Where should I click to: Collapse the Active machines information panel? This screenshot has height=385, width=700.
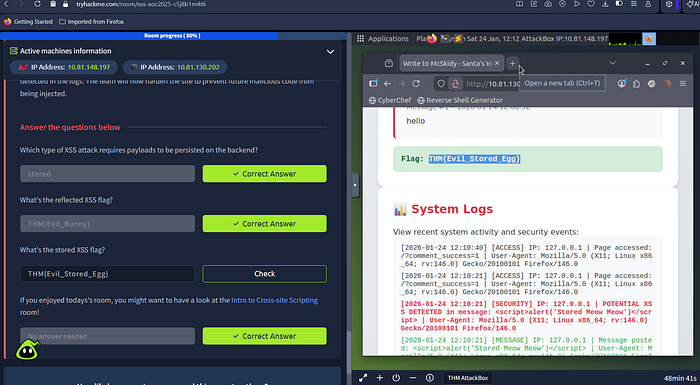330,51
